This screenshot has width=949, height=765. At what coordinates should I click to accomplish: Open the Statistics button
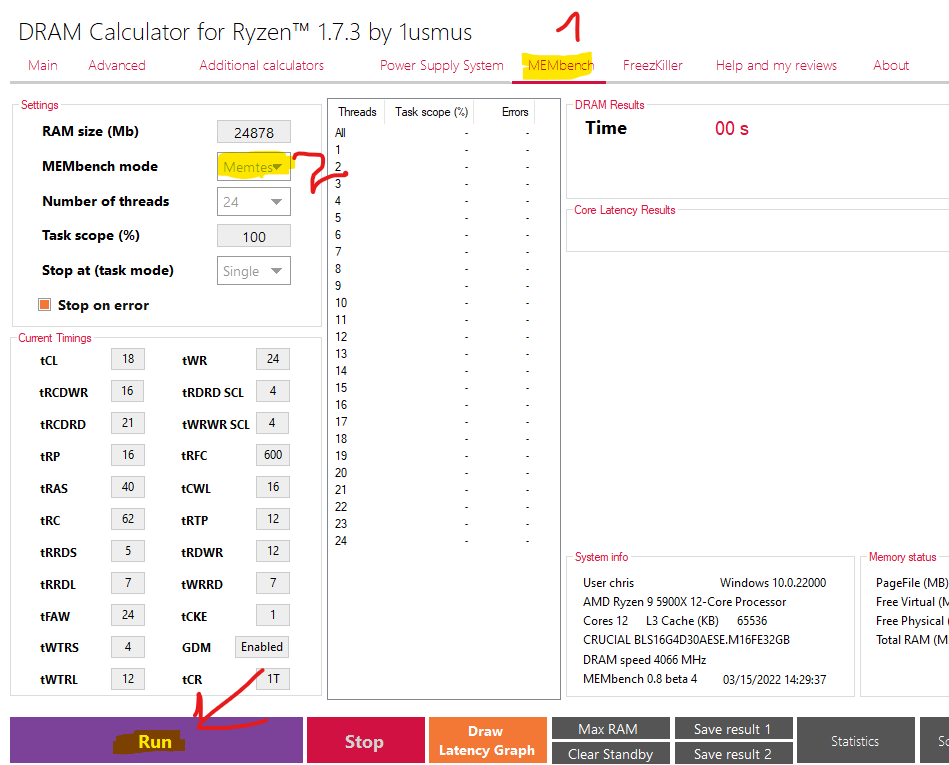pos(856,740)
